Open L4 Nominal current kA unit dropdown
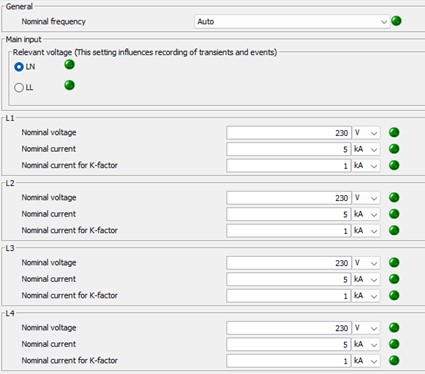The height and width of the screenshot is (374, 425). 366,344
